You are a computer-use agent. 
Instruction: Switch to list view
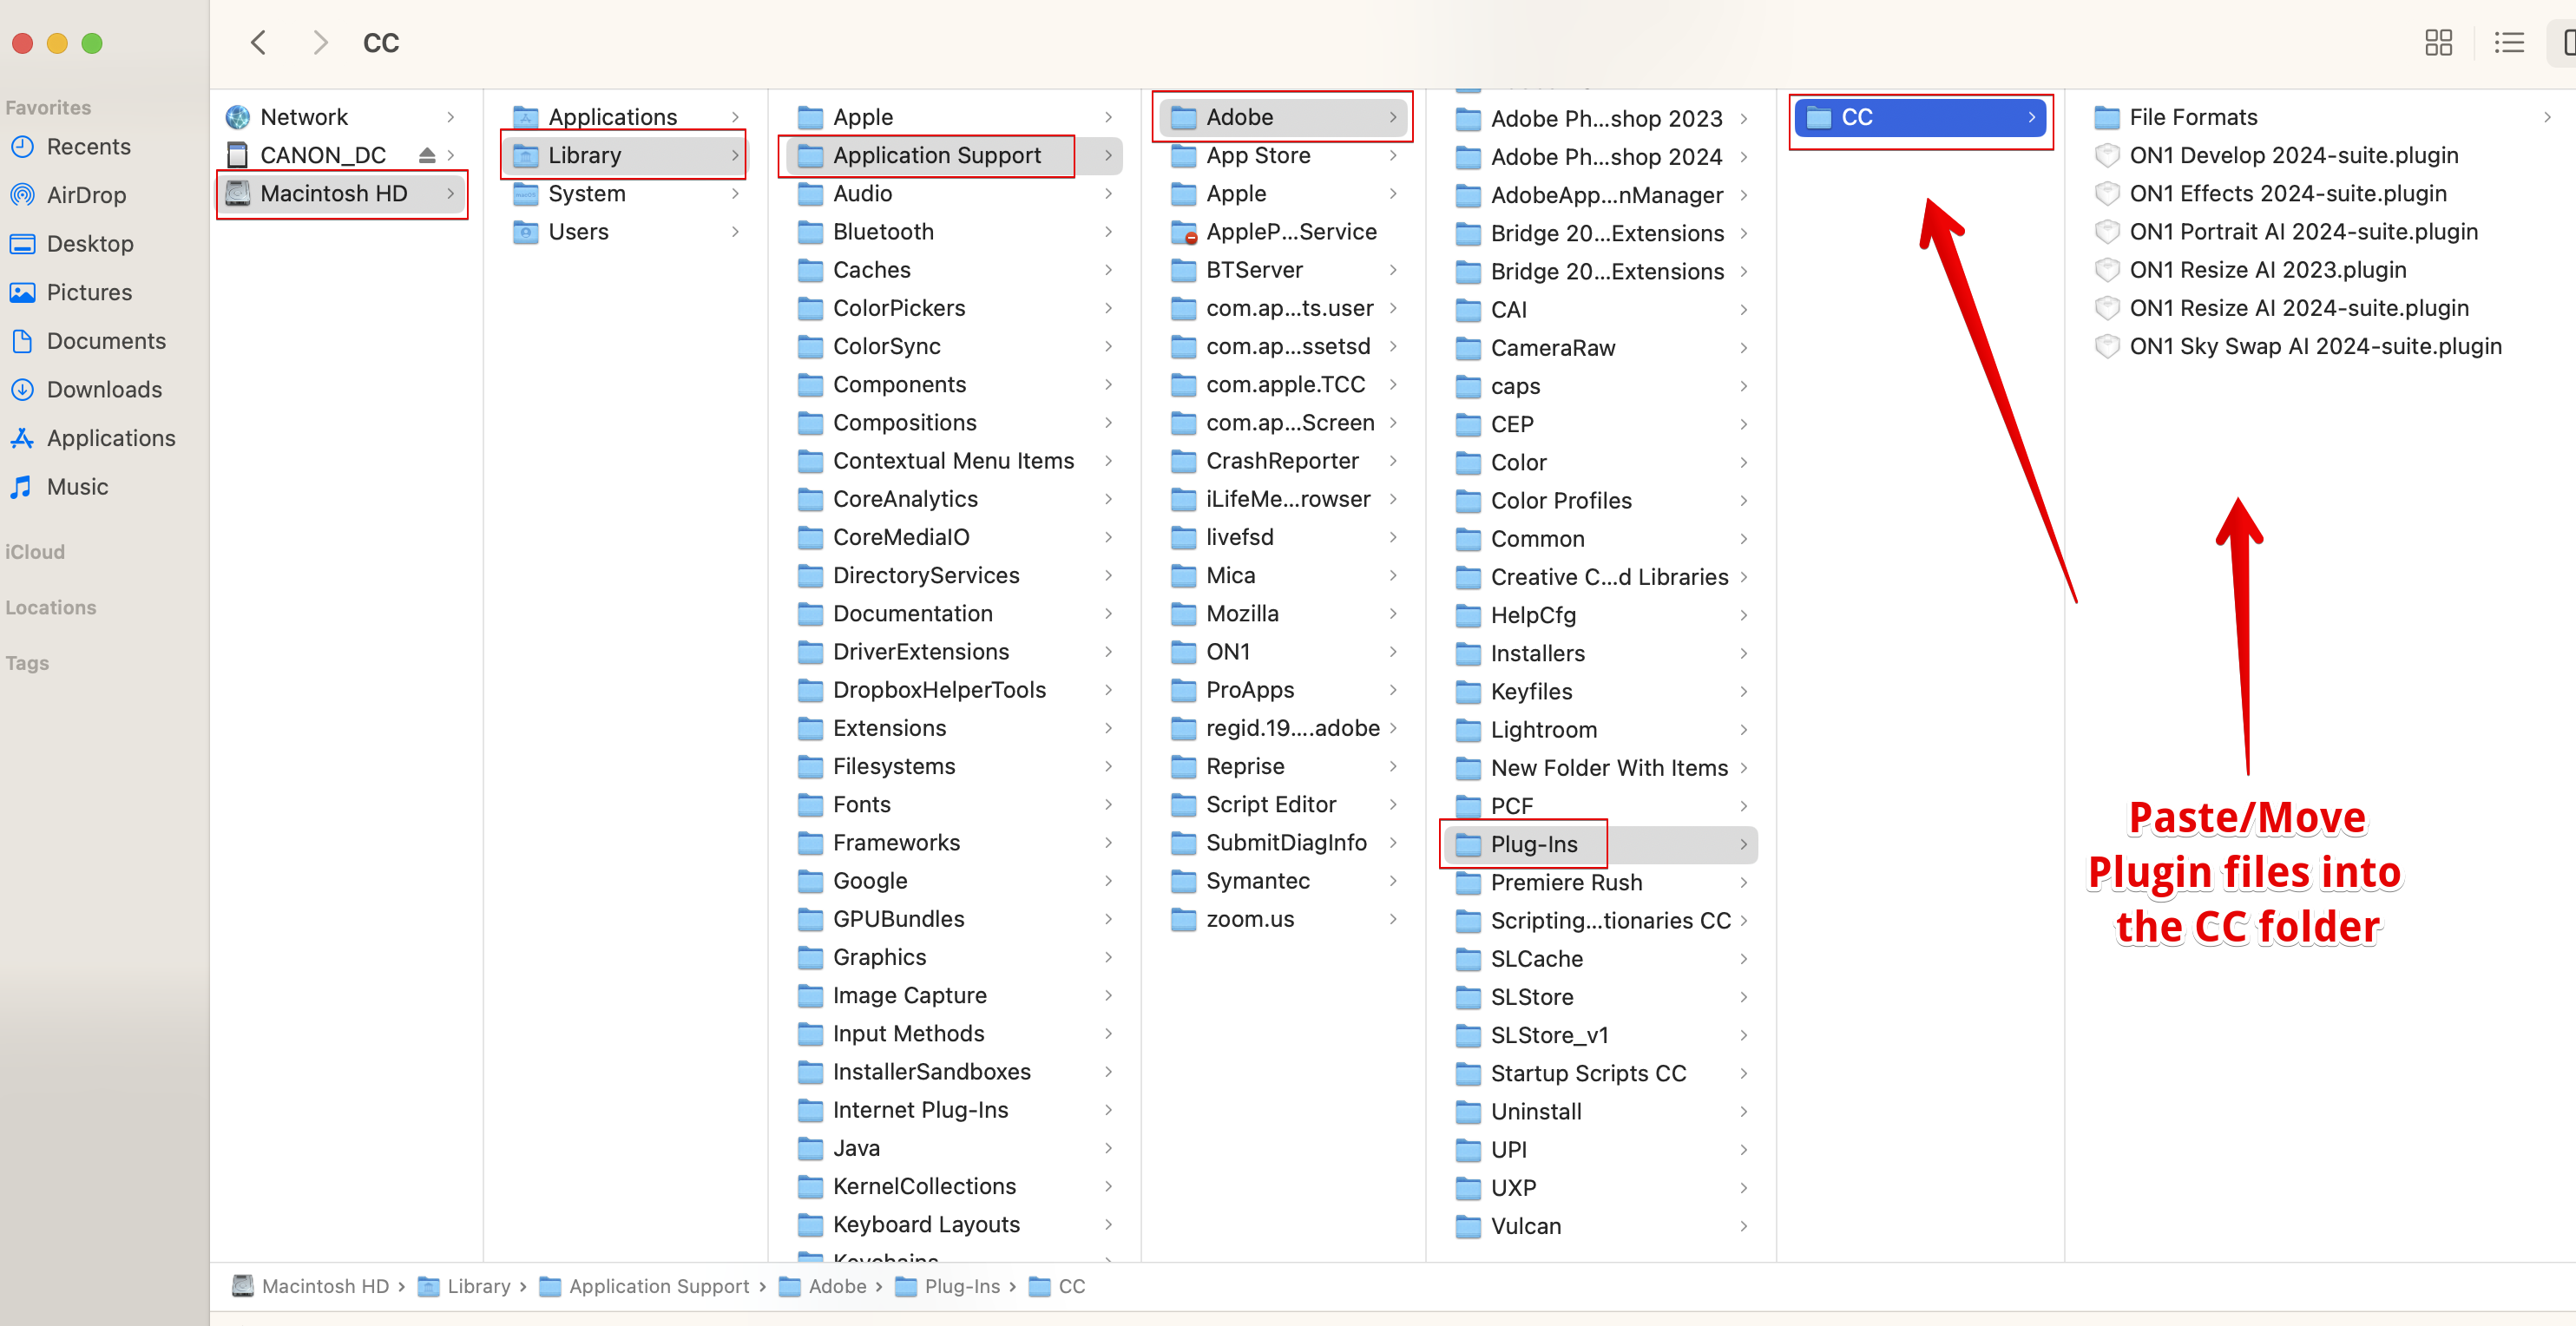pos(2509,42)
